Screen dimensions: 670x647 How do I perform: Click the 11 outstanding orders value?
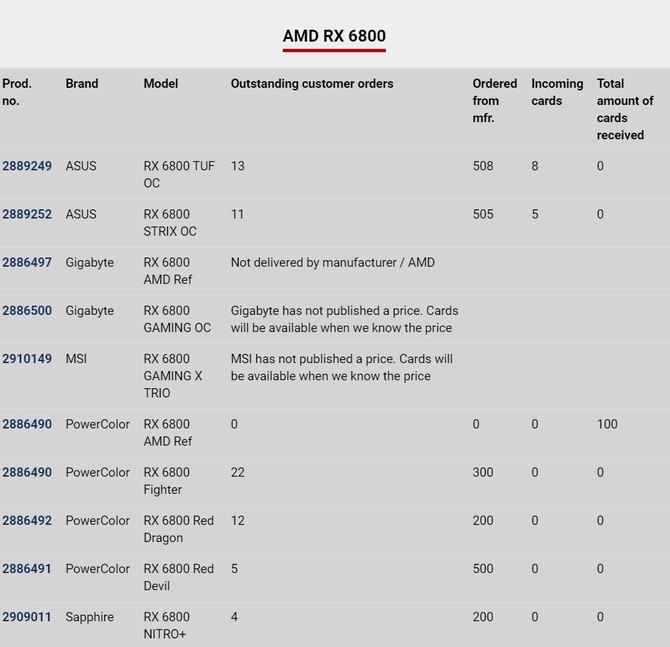coord(238,214)
